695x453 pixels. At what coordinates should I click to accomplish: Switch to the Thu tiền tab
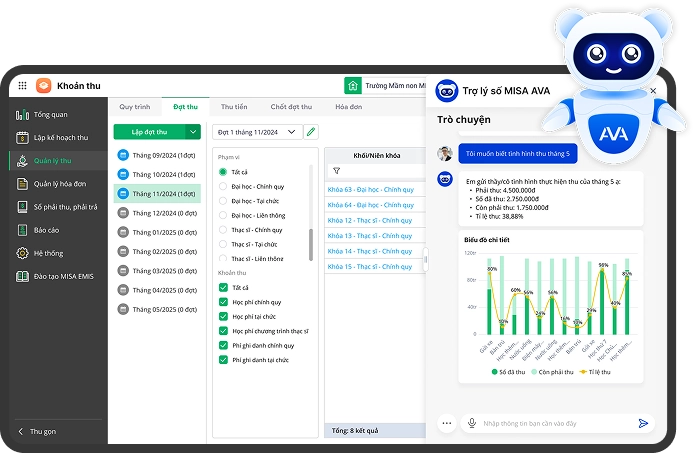[x=234, y=106]
